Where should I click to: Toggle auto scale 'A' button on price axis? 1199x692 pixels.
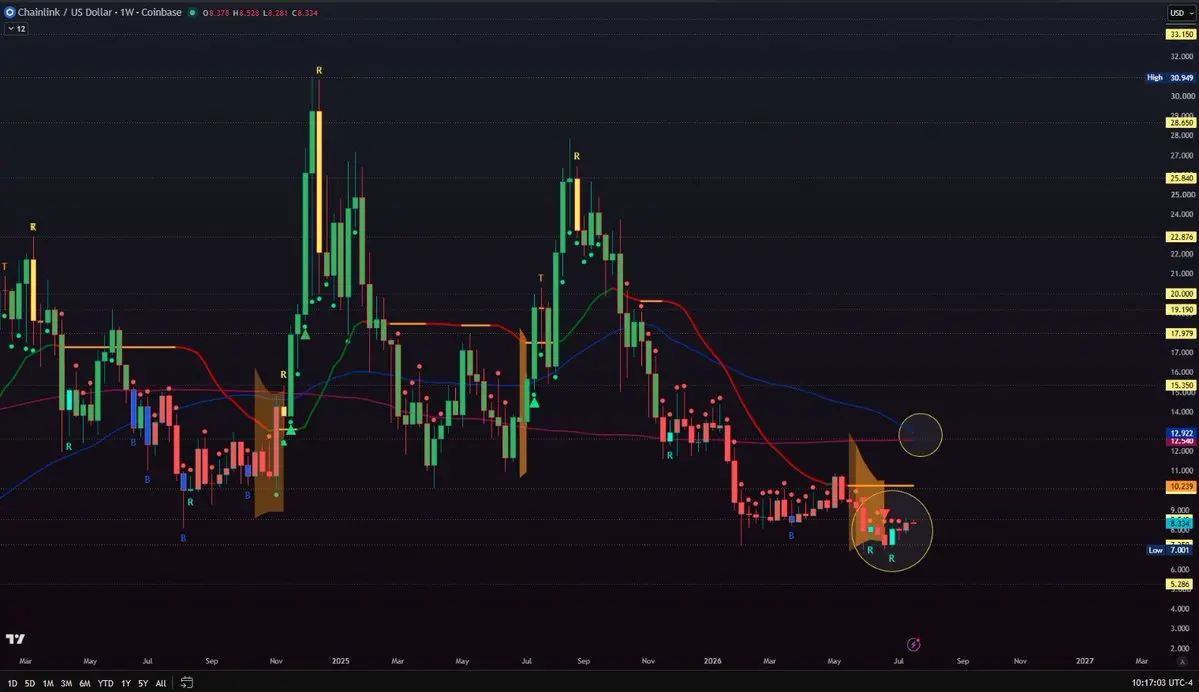pyautogui.click(x=1183, y=661)
